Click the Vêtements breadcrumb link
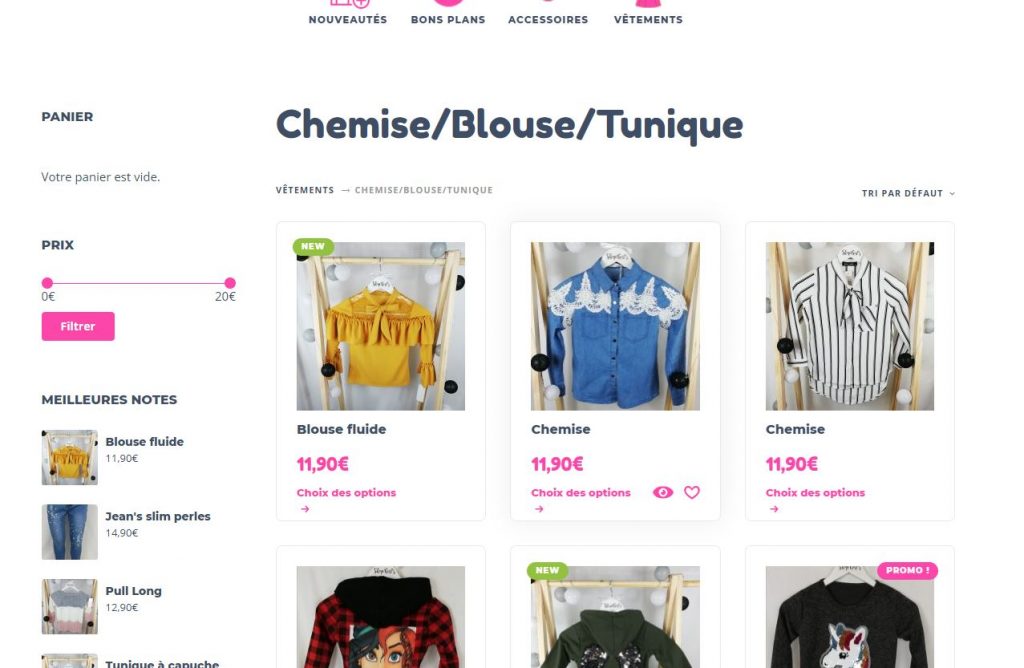 (x=304, y=190)
